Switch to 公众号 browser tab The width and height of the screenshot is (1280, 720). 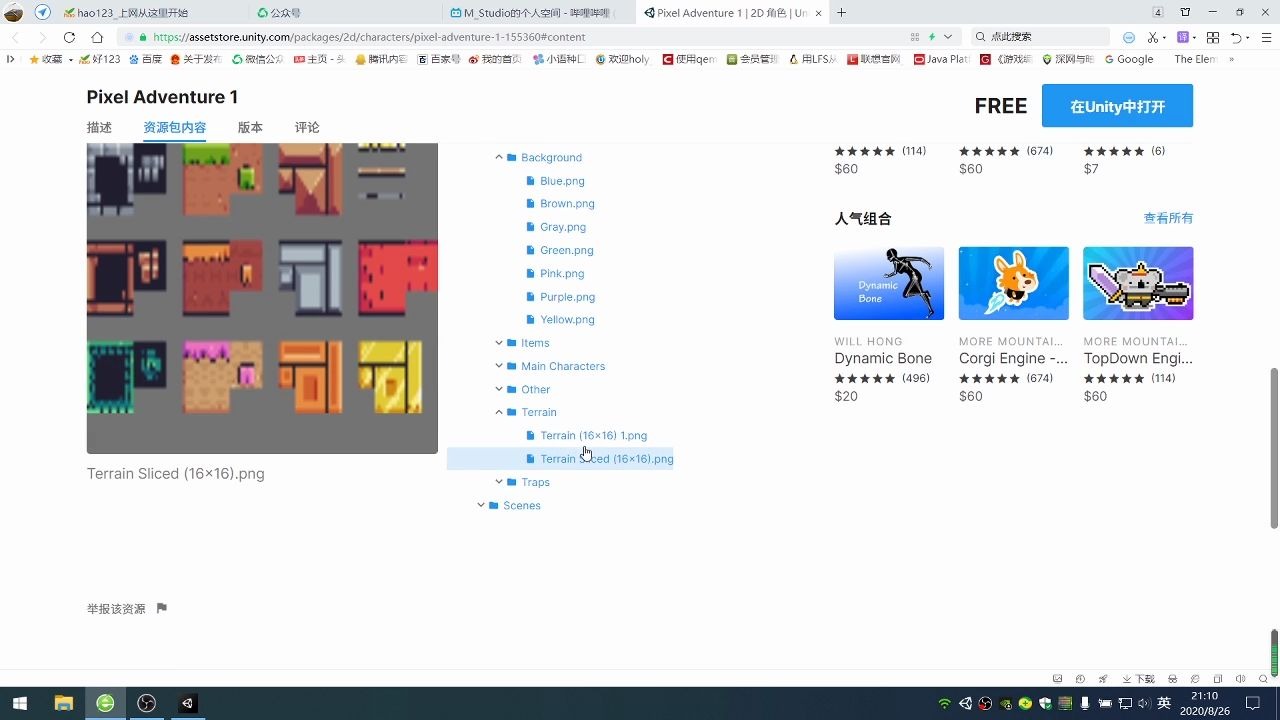345,13
